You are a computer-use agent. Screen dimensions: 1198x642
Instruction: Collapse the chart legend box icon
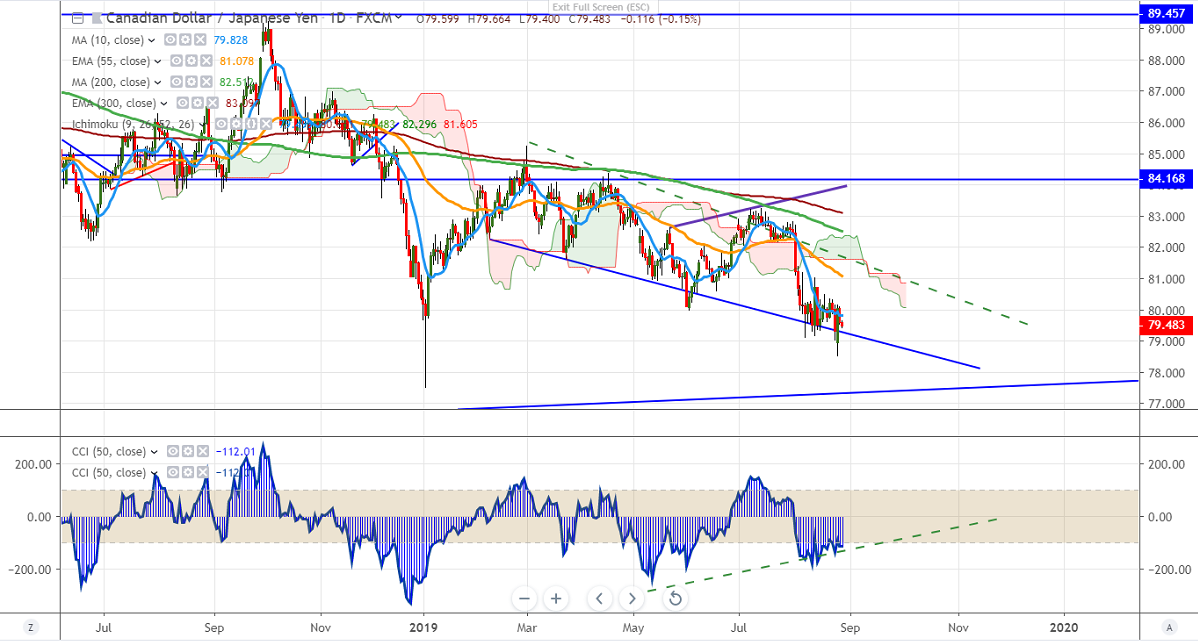(77, 18)
